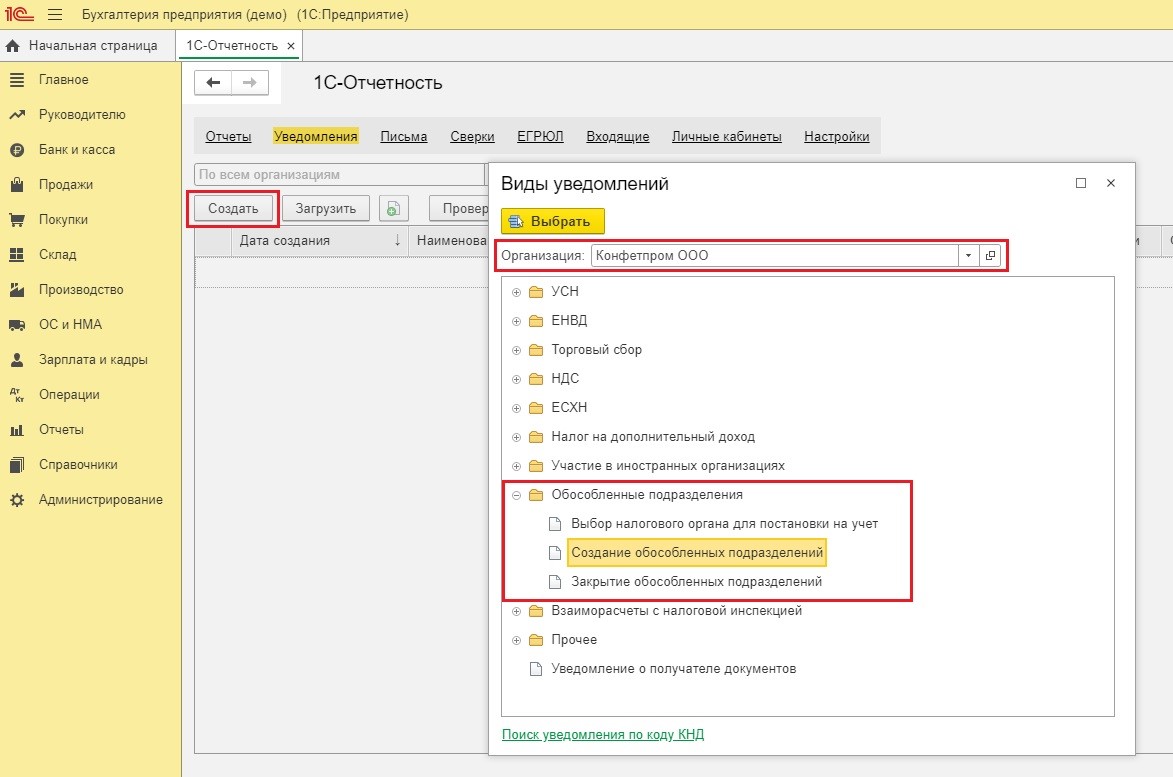Select Закрытие обособленных подразделений item
The image size is (1173, 777).
coord(696,582)
